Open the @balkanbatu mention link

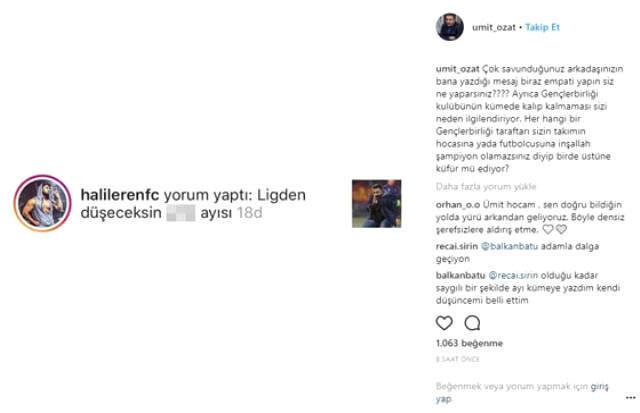click(x=510, y=246)
